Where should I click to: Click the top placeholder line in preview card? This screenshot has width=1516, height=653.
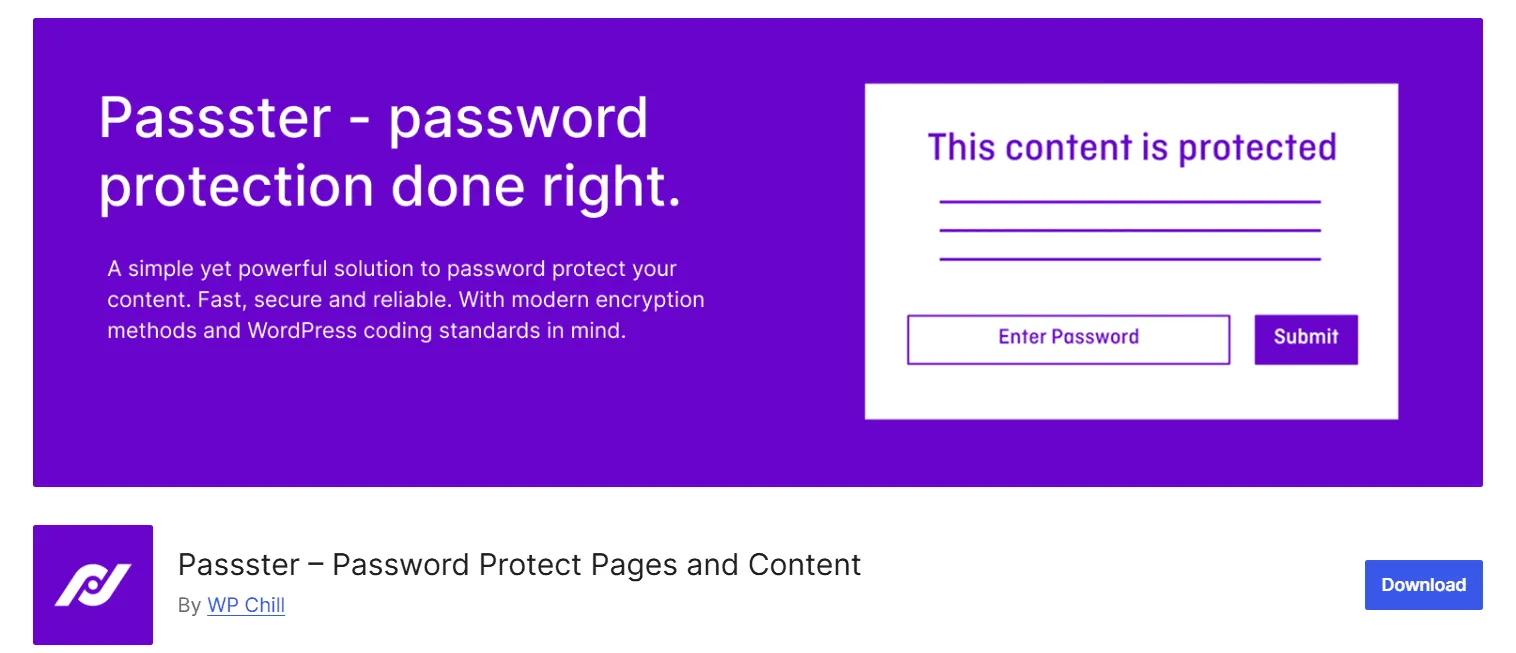(x=1130, y=202)
